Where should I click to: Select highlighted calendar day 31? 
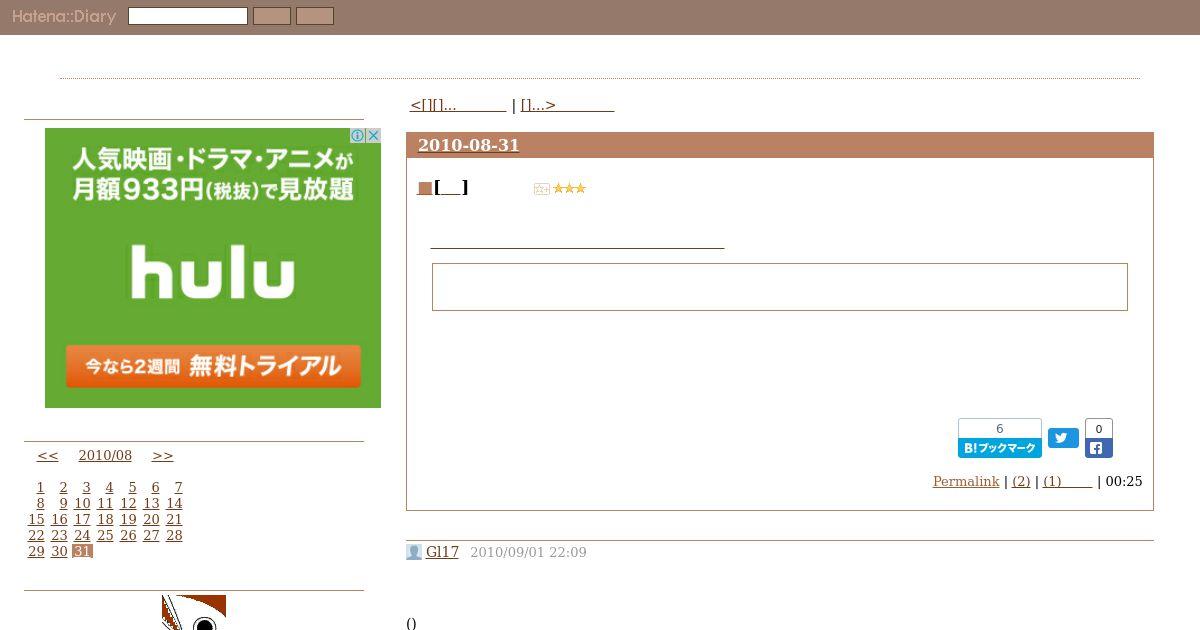82,551
